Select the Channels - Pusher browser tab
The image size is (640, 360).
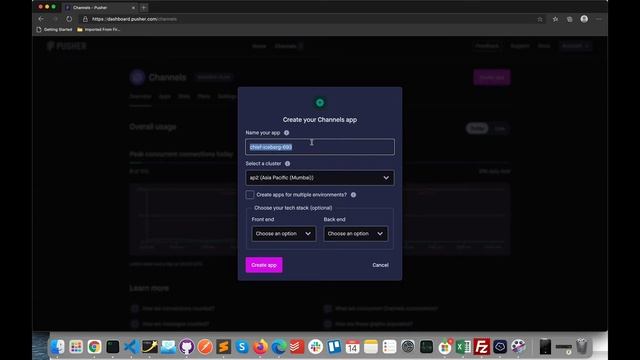pos(100,7)
